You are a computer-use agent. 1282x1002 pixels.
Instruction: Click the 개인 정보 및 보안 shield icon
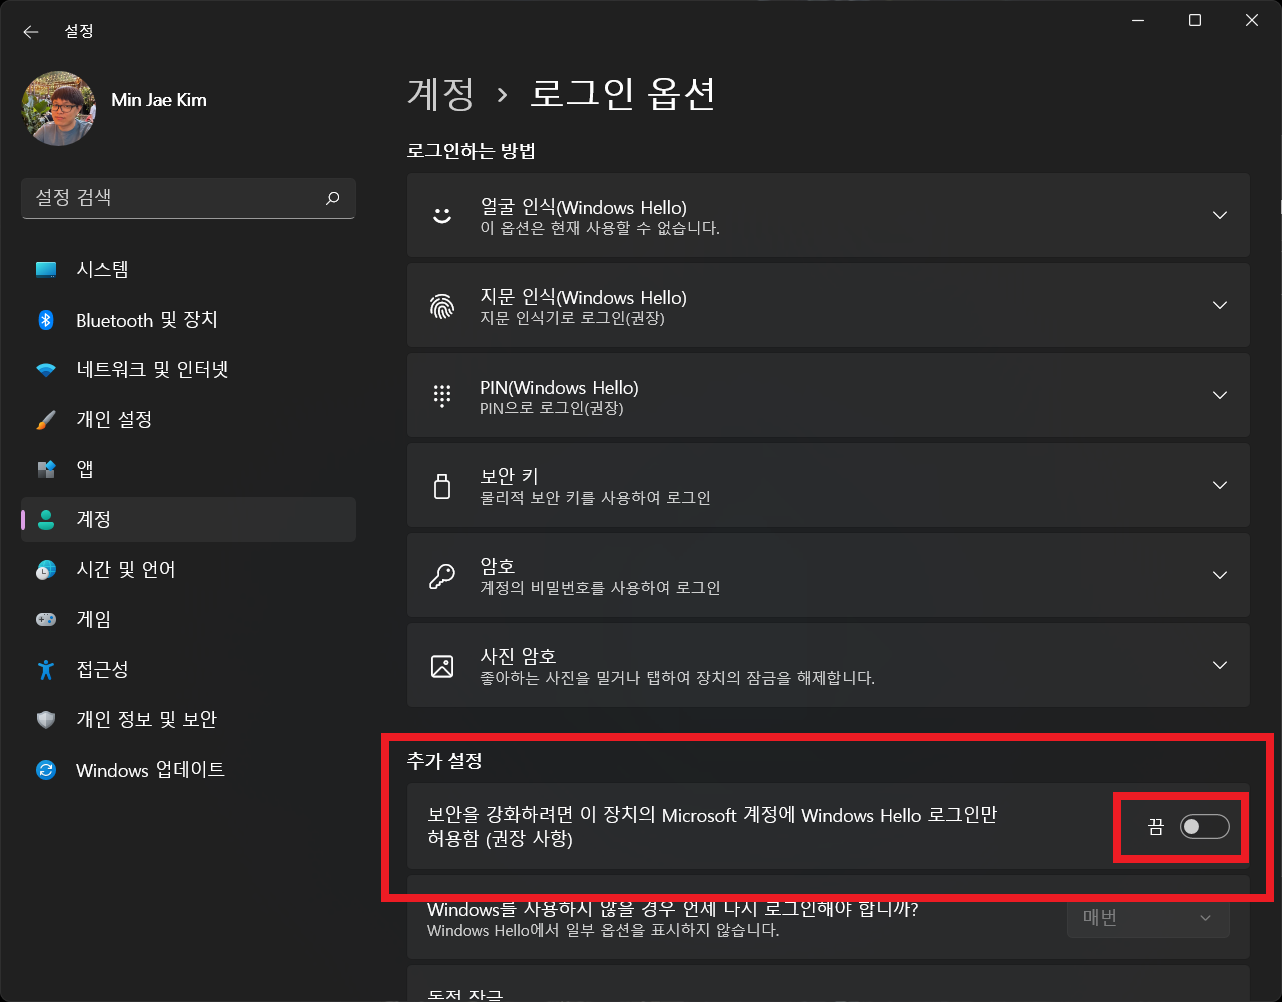click(x=46, y=720)
